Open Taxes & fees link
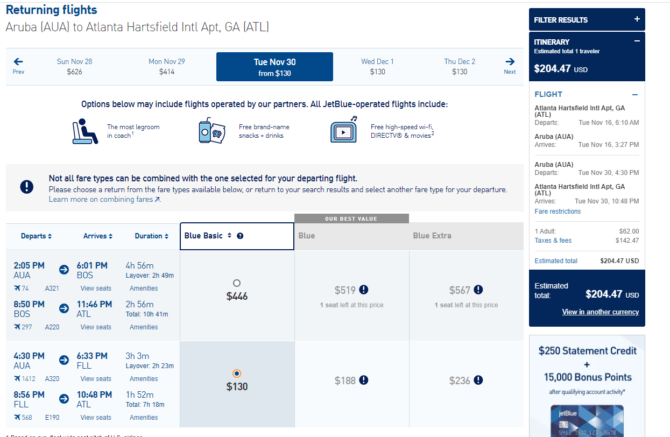This screenshot has height=437, width=670. 553,240
